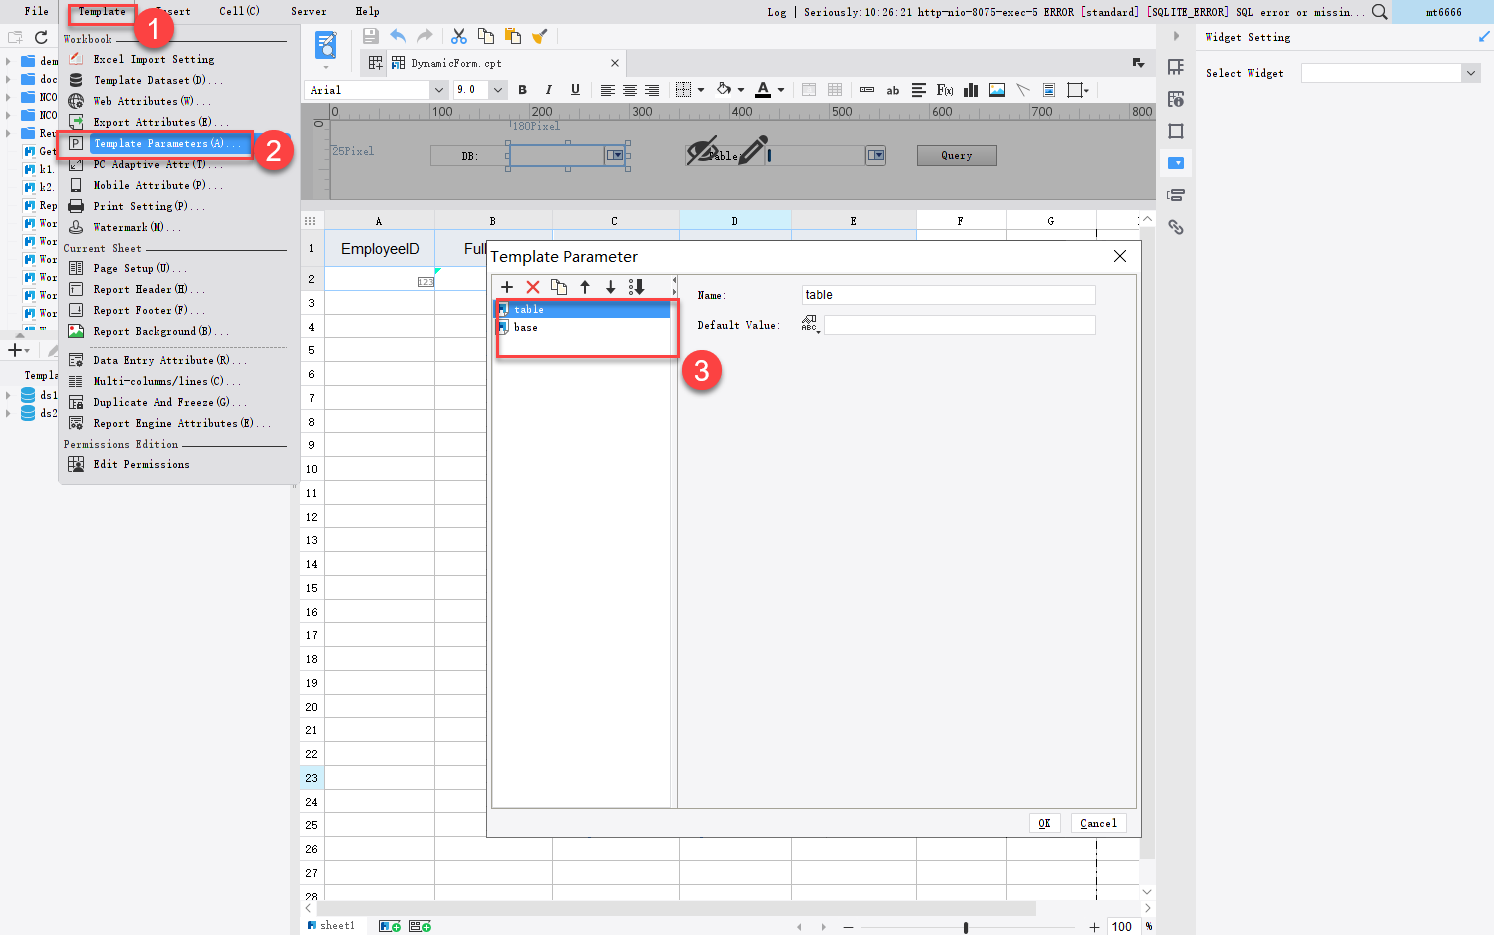
Task: Click the Default Value input field
Action: point(958,324)
